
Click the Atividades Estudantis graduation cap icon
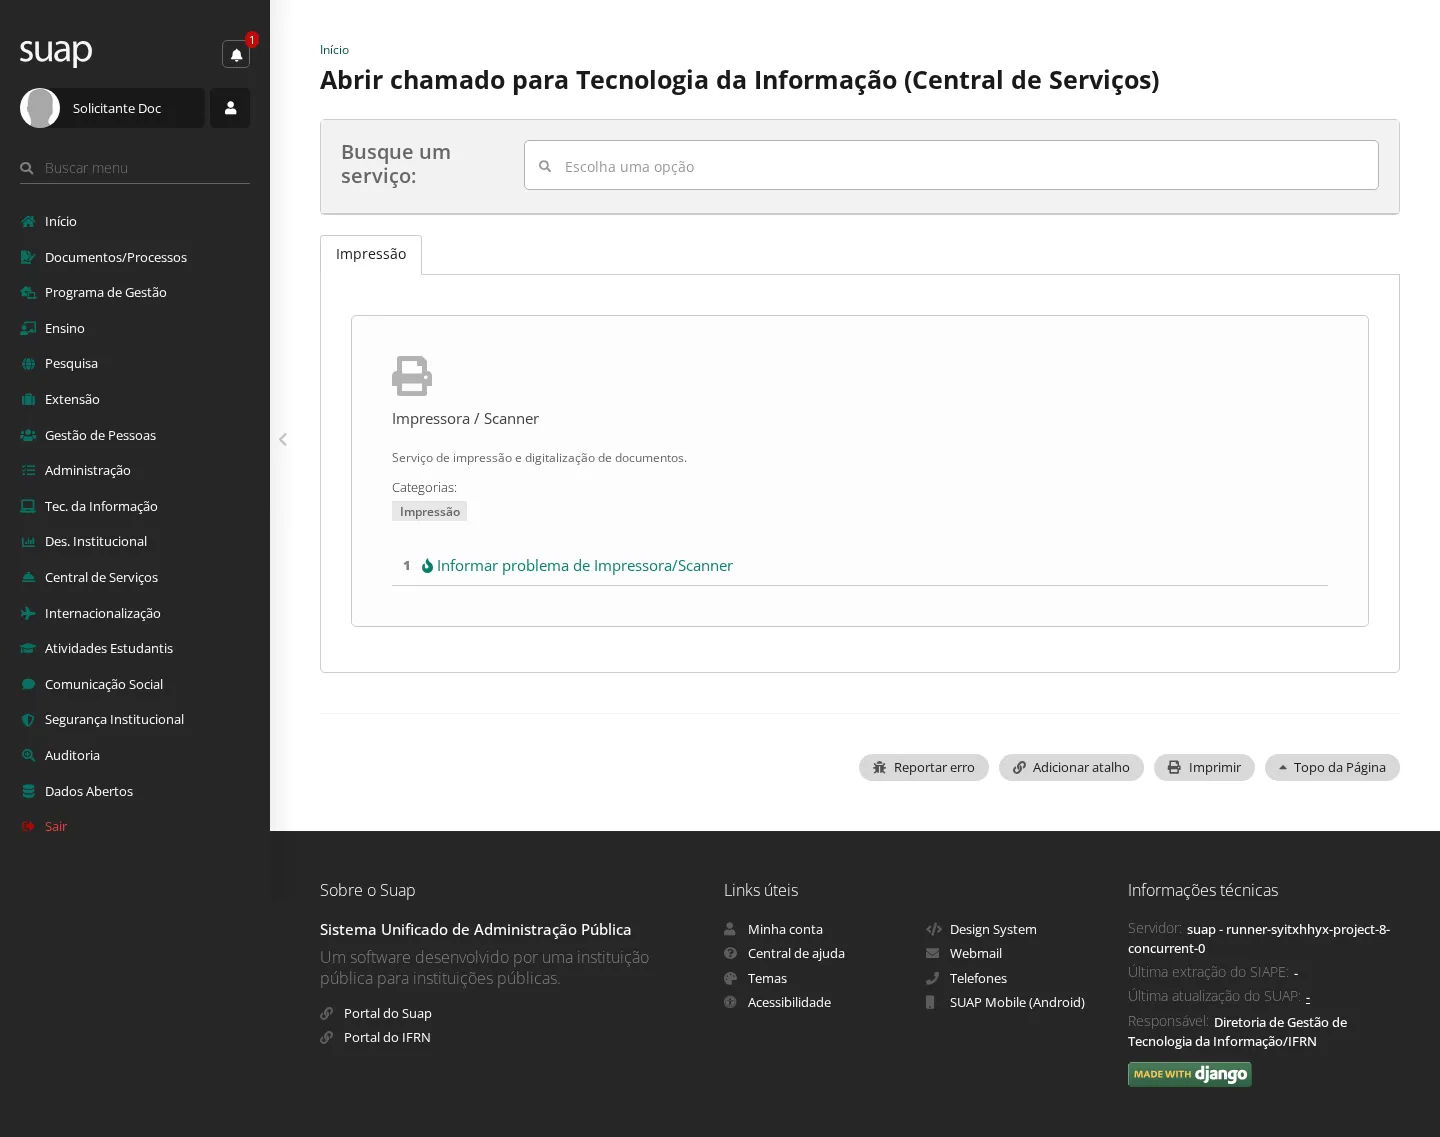pyautogui.click(x=28, y=648)
